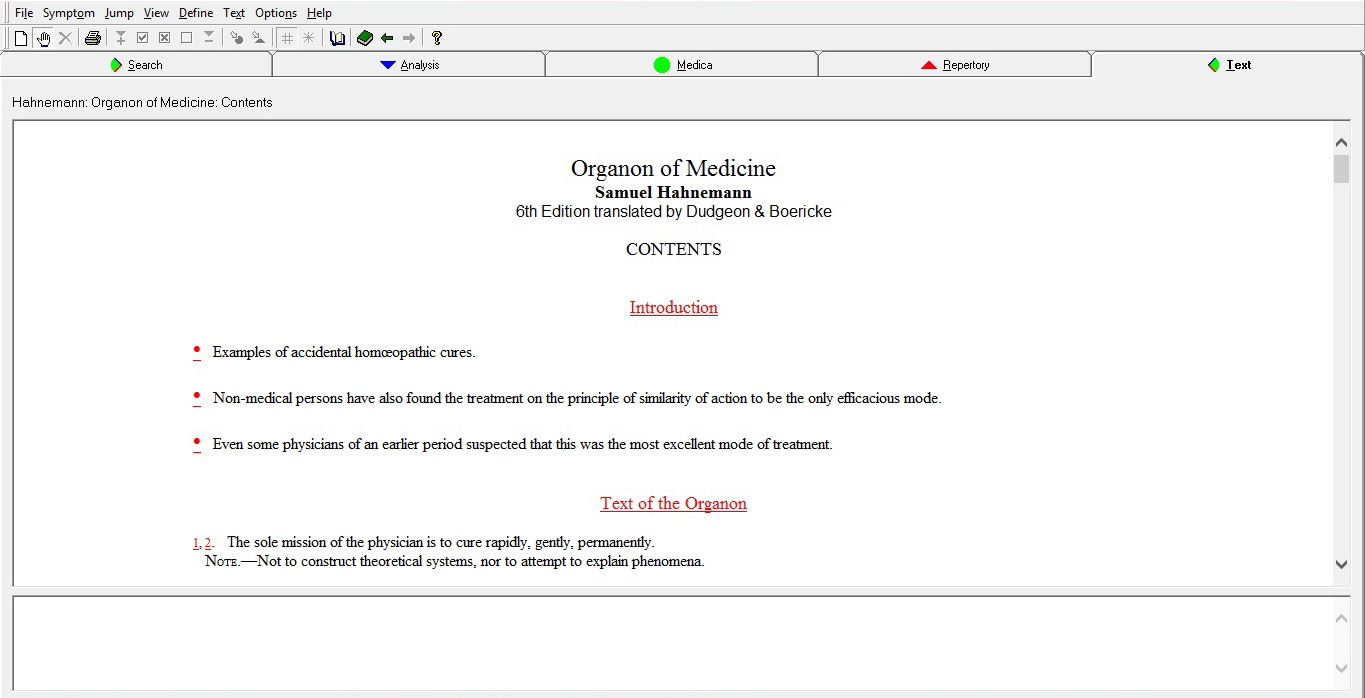Open the Jump menu
Viewport: 1365px width, 698px height.
(119, 13)
